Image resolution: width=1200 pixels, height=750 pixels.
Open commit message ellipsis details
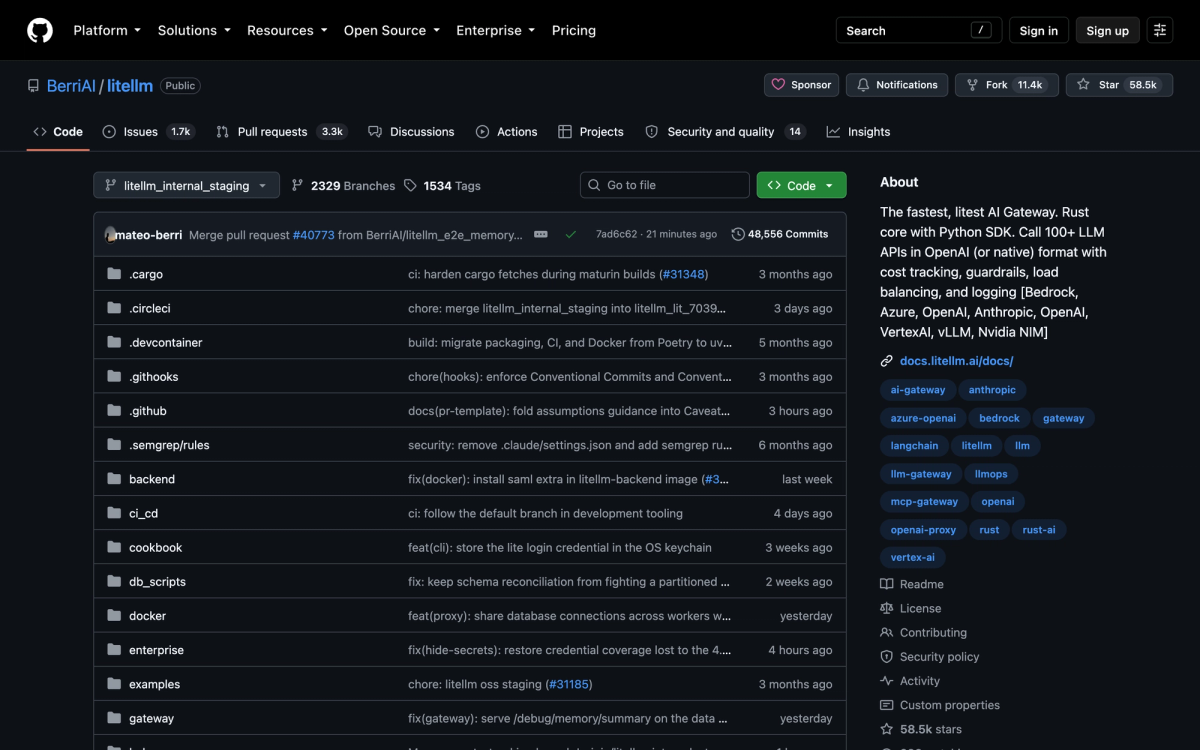(x=541, y=234)
